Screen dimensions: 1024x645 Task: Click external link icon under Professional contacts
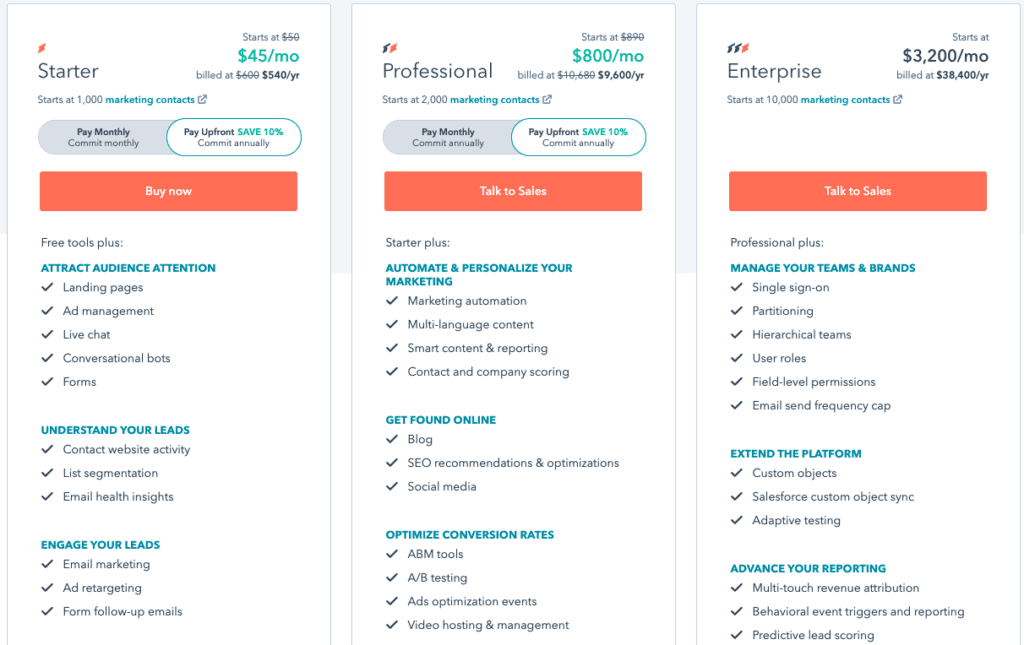click(x=547, y=100)
